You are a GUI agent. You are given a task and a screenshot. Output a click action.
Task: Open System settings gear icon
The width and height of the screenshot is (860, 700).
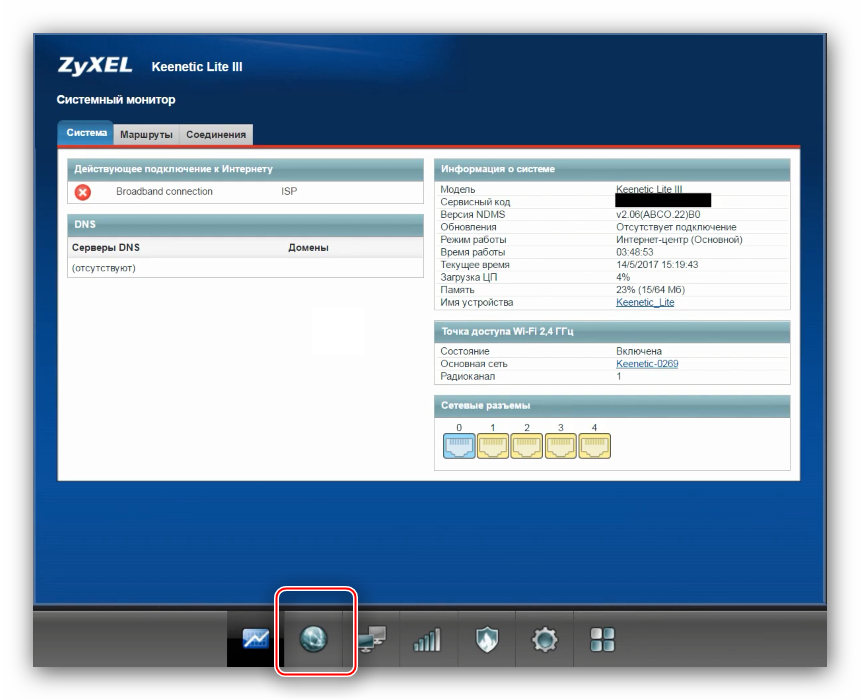[545, 639]
